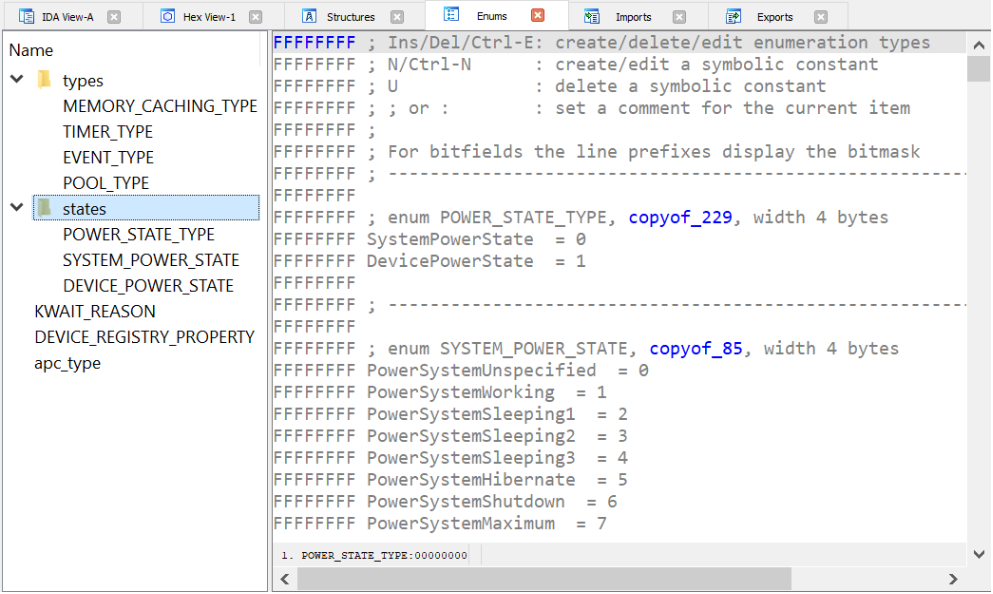Viewport: 993px width, 594px height.
Task: Select SYSTEM_POWER_STATE in the tree
Action: tap(151, 260)
